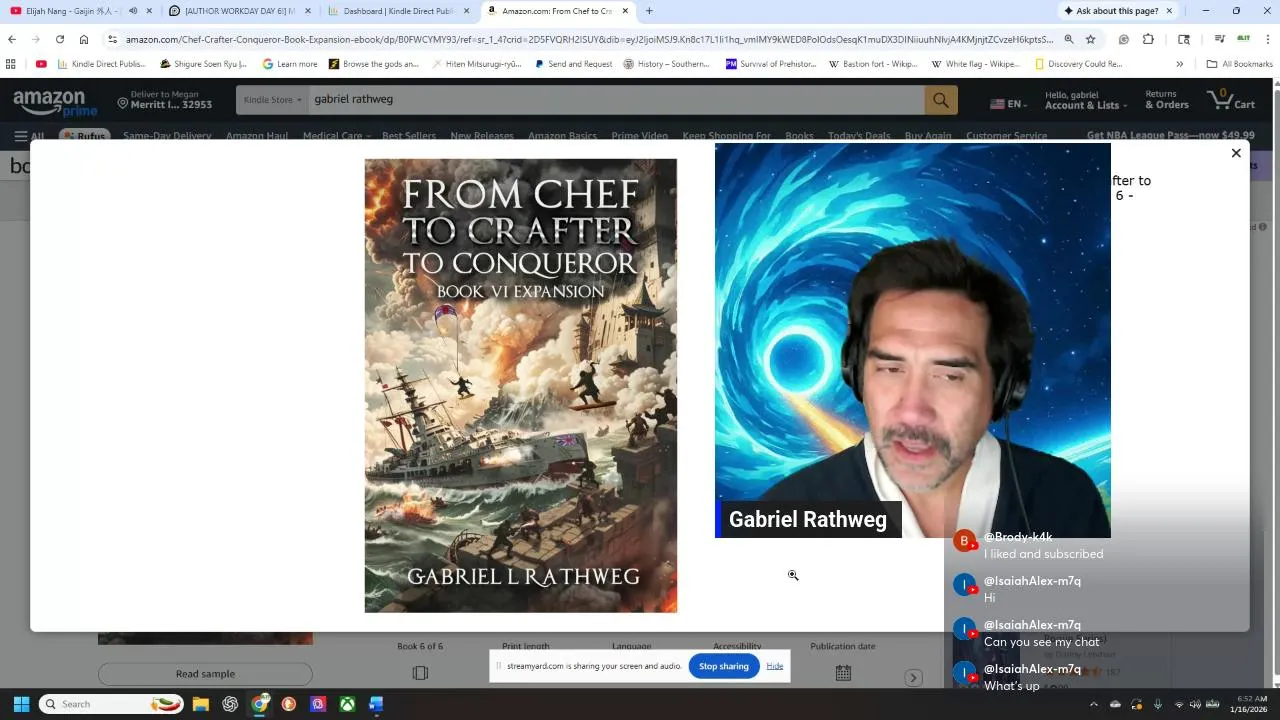Click the Publication date calendar icon
The width and height of the screenshot is (1280, 720).
coord(843,673)
